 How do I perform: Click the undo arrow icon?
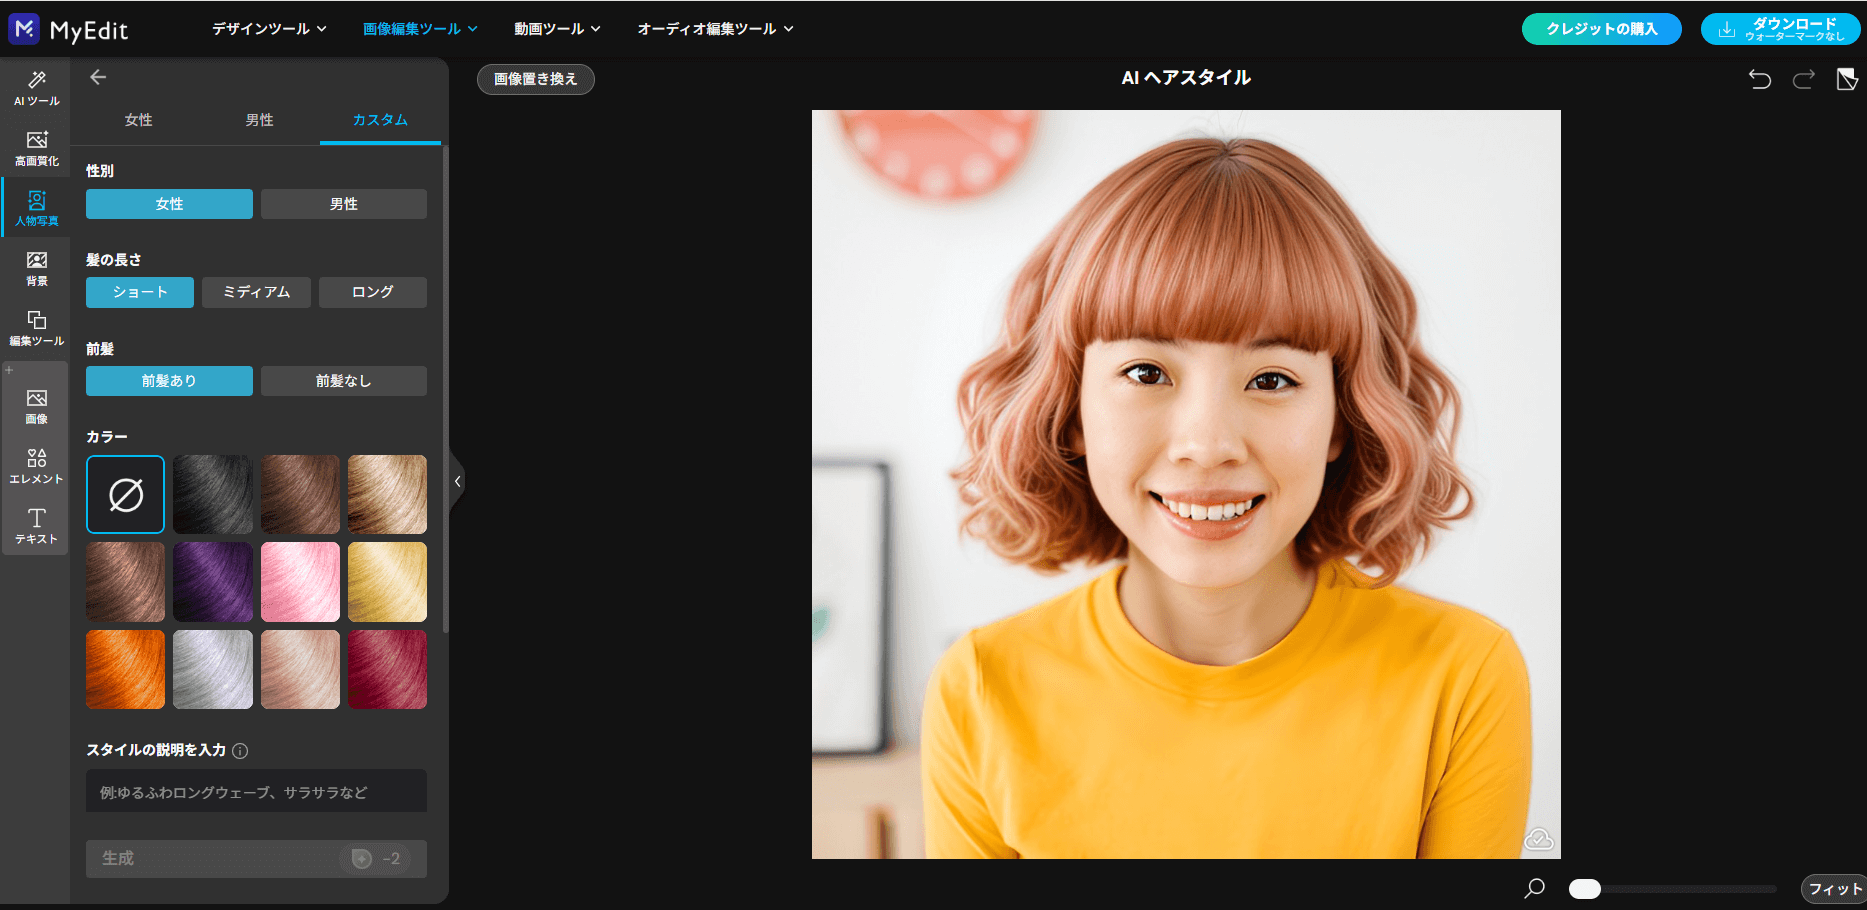[x=1759, y=79]
